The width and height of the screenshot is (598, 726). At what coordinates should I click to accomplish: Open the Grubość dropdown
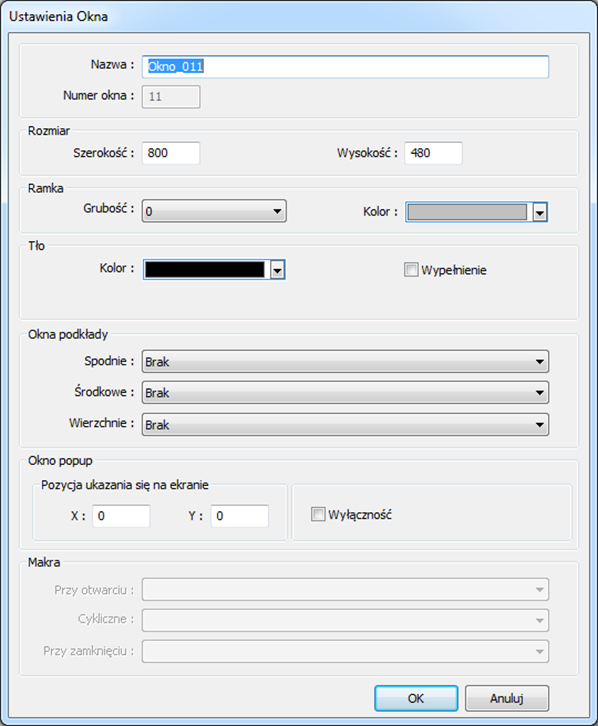coord(214,211)
